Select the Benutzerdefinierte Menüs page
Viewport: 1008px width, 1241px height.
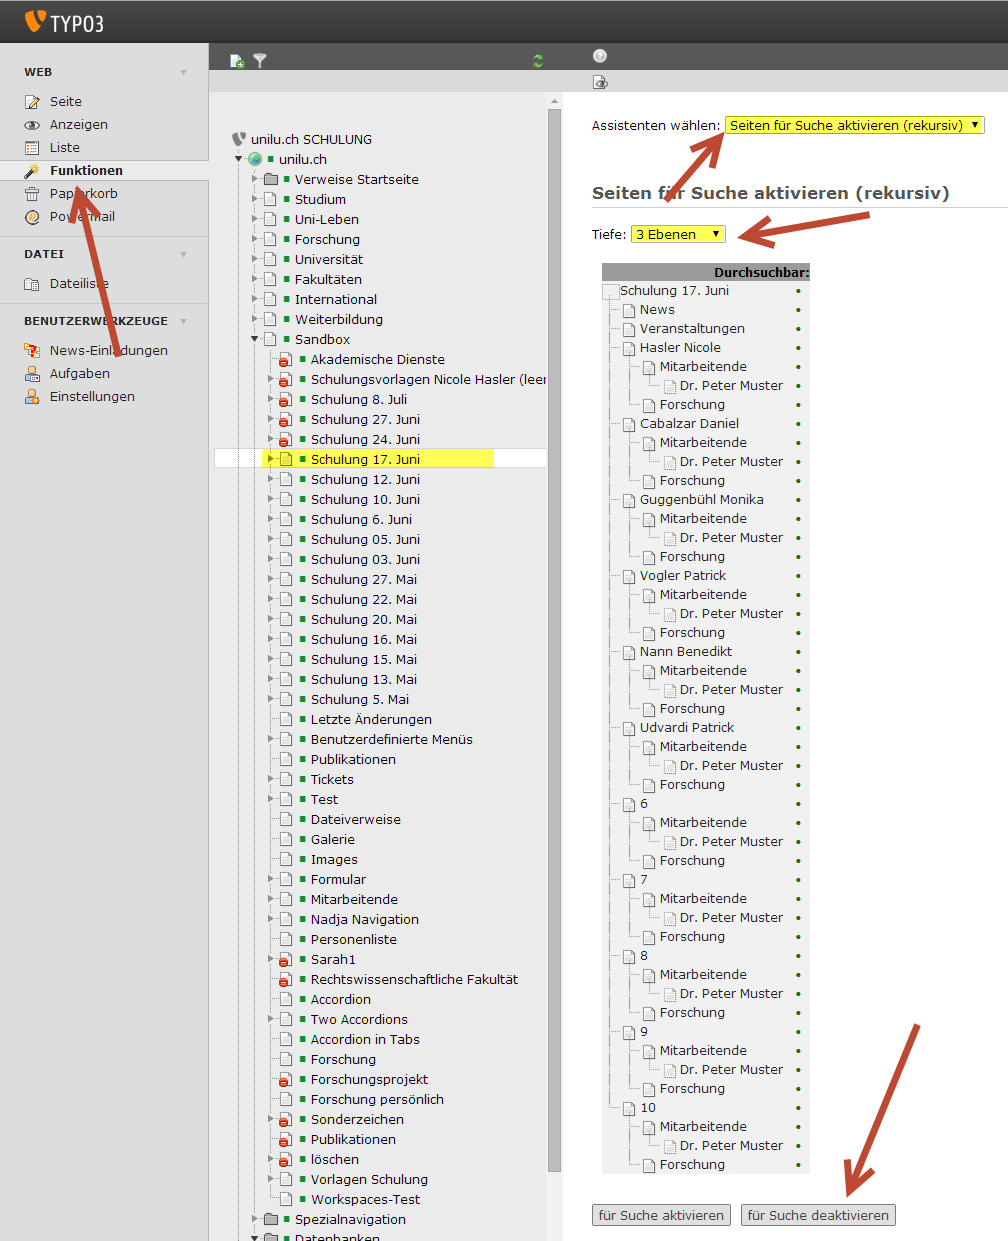(x=392, y=739)
